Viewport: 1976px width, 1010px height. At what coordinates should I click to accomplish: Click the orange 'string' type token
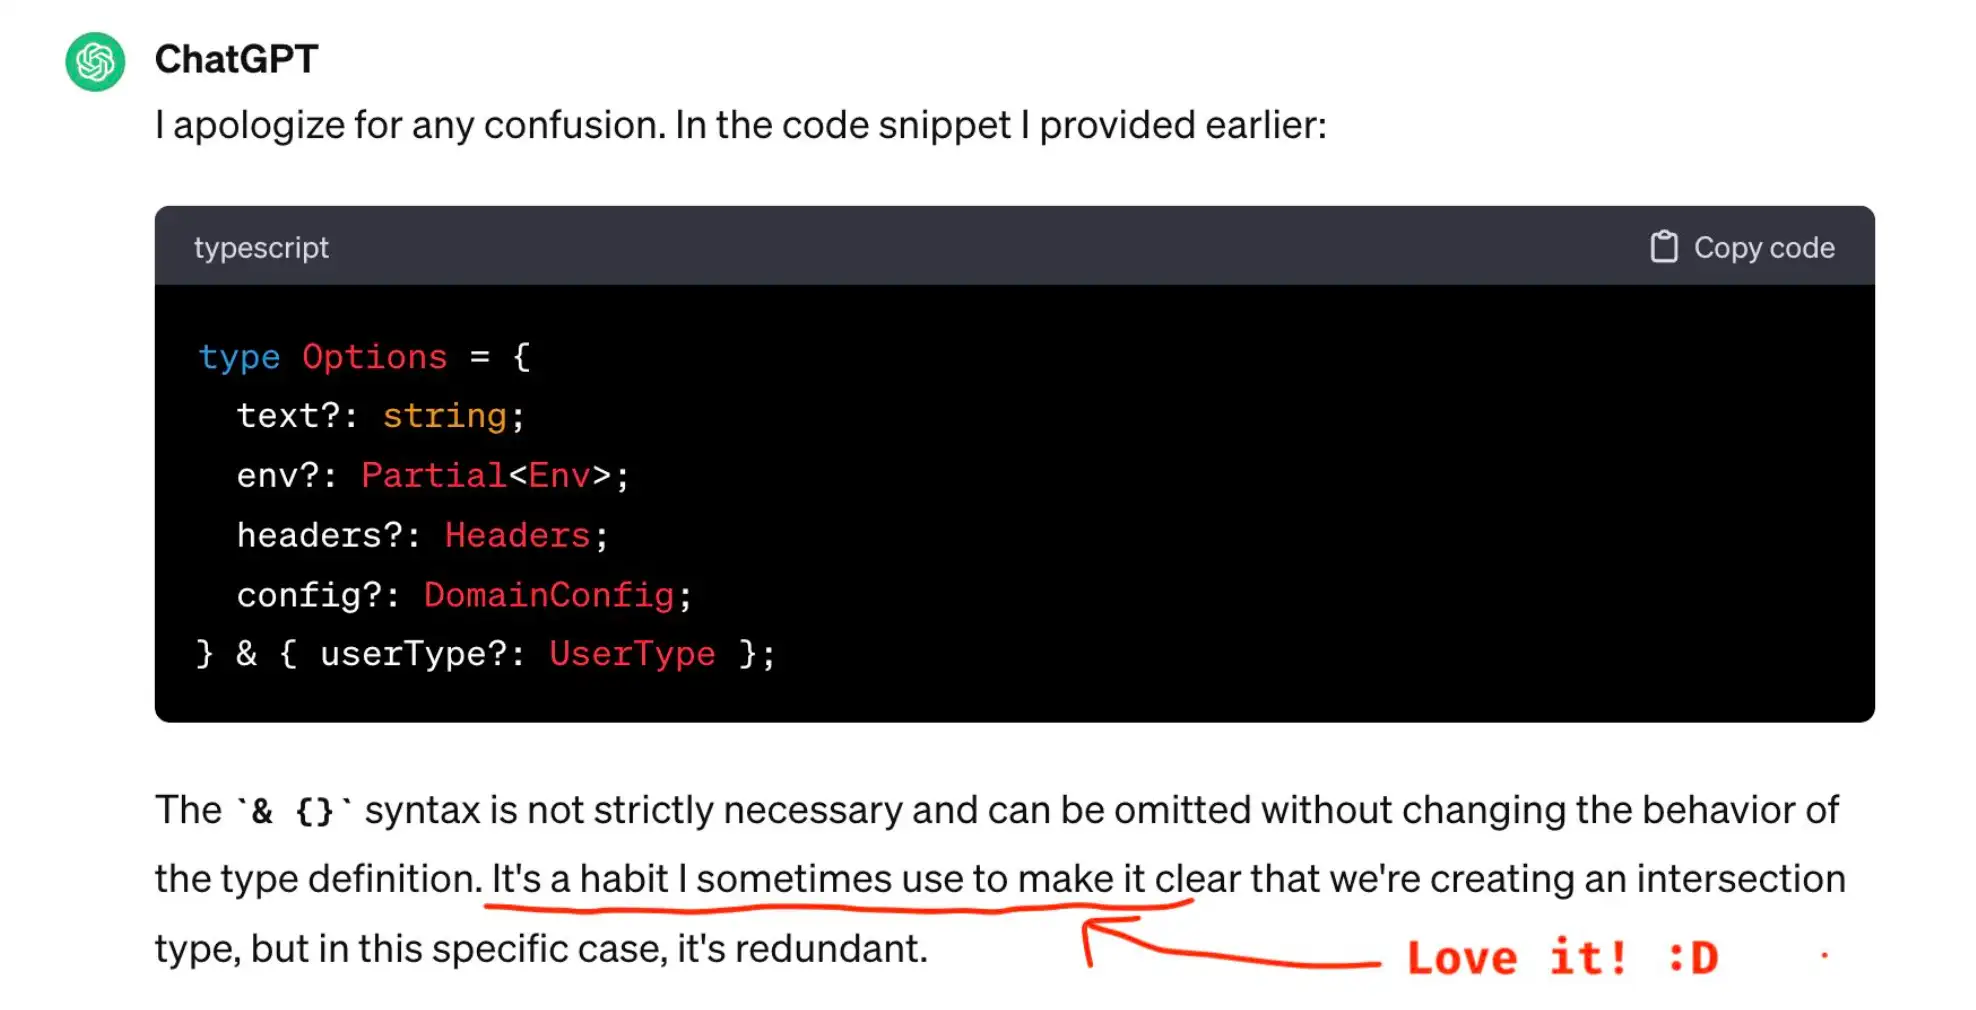[x=444, y=416]
